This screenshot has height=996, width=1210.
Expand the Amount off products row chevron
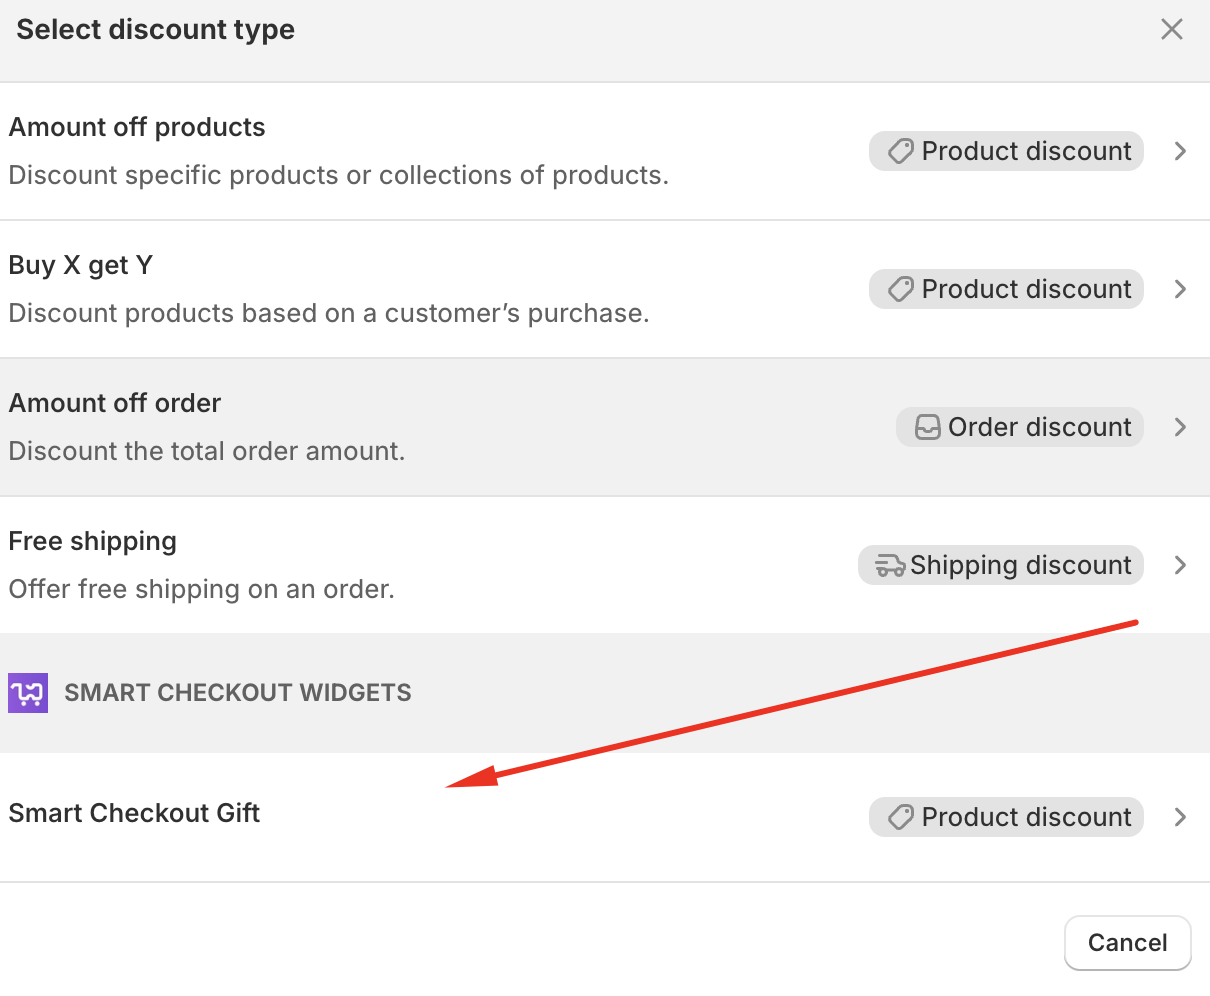point(1180,151)
